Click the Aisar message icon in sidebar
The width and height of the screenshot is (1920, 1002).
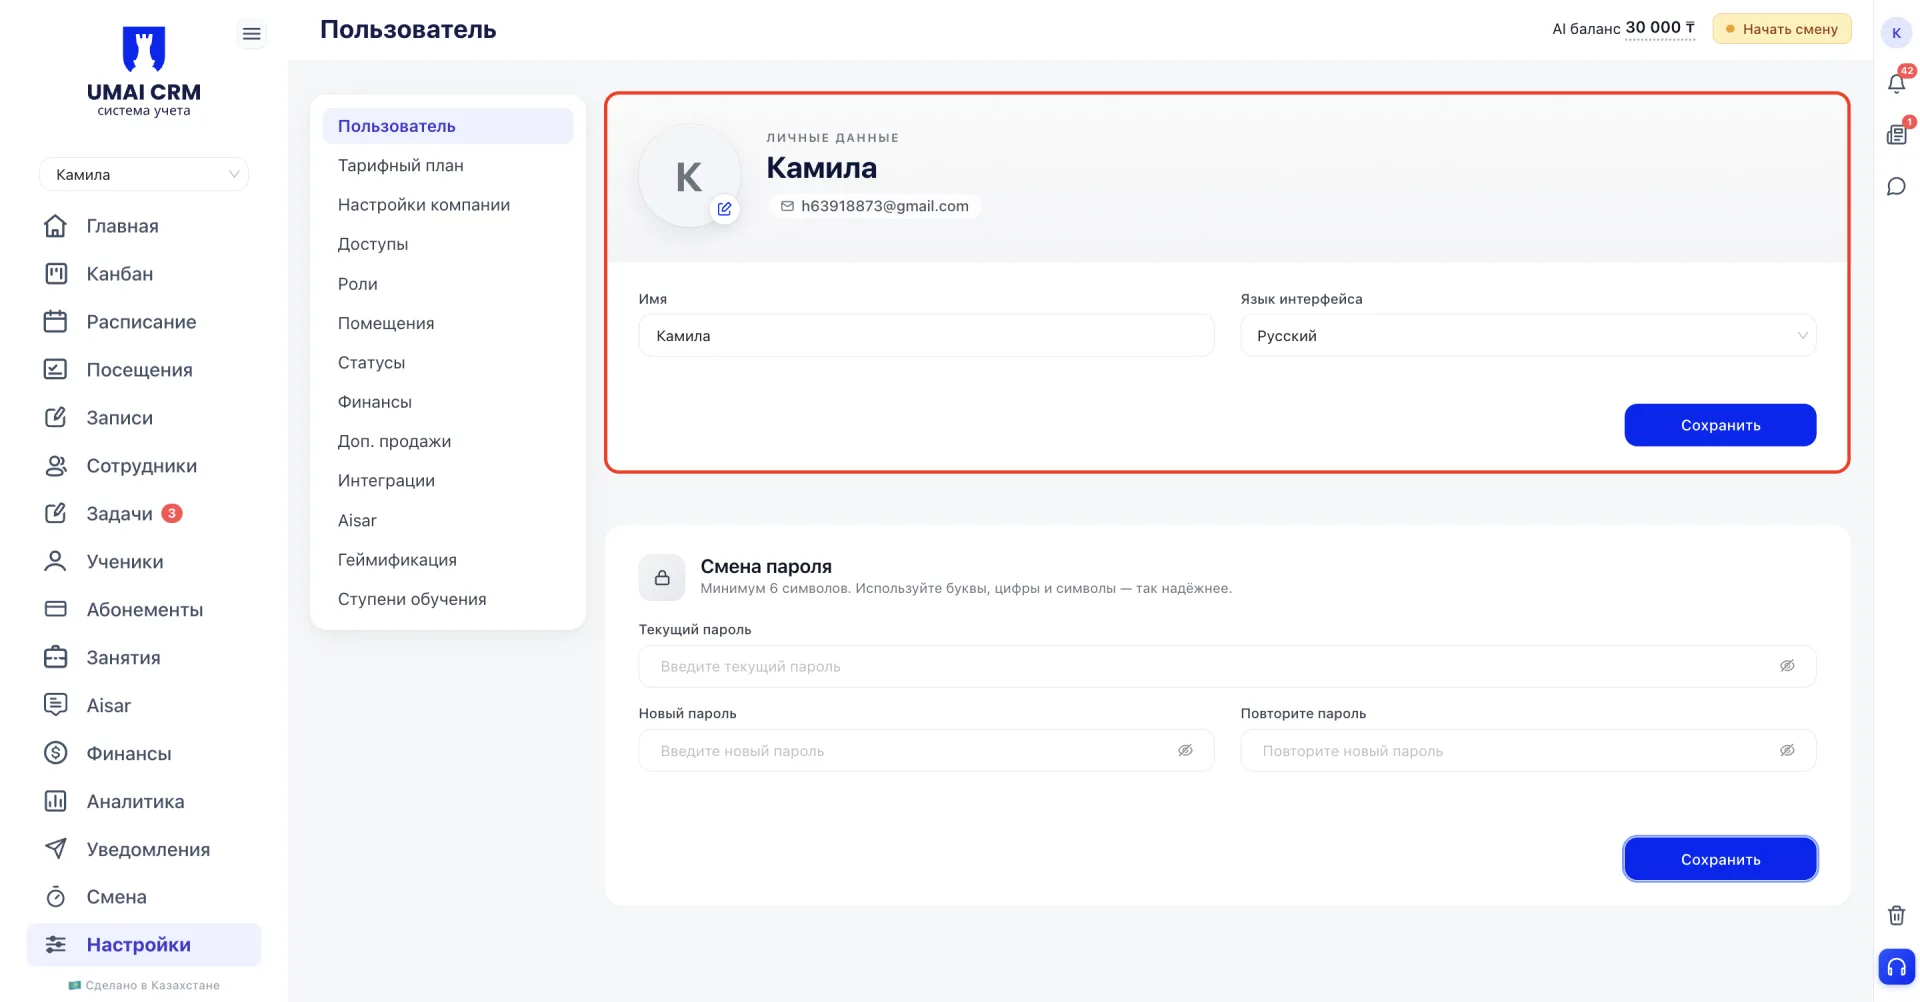click(x=56, y=705)
